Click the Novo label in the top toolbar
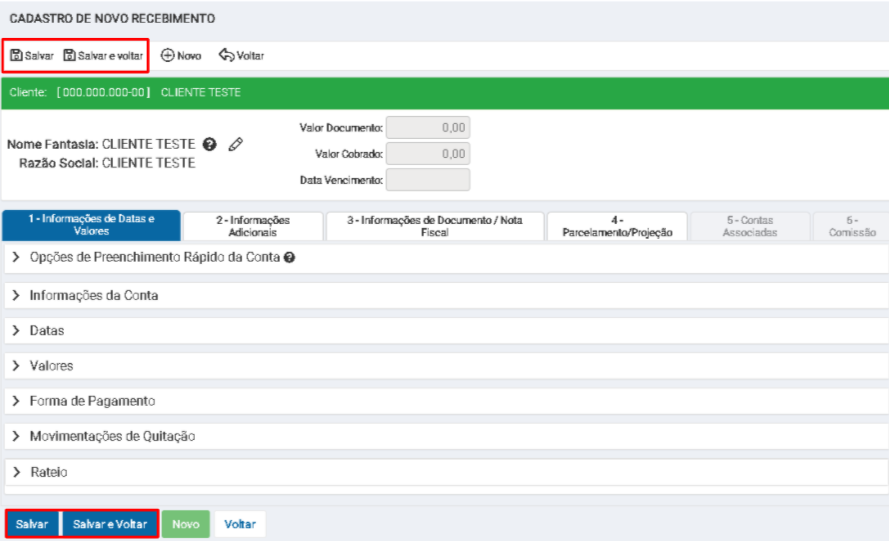The width and height of the screenshot is (889, 541). pos(189,56)
